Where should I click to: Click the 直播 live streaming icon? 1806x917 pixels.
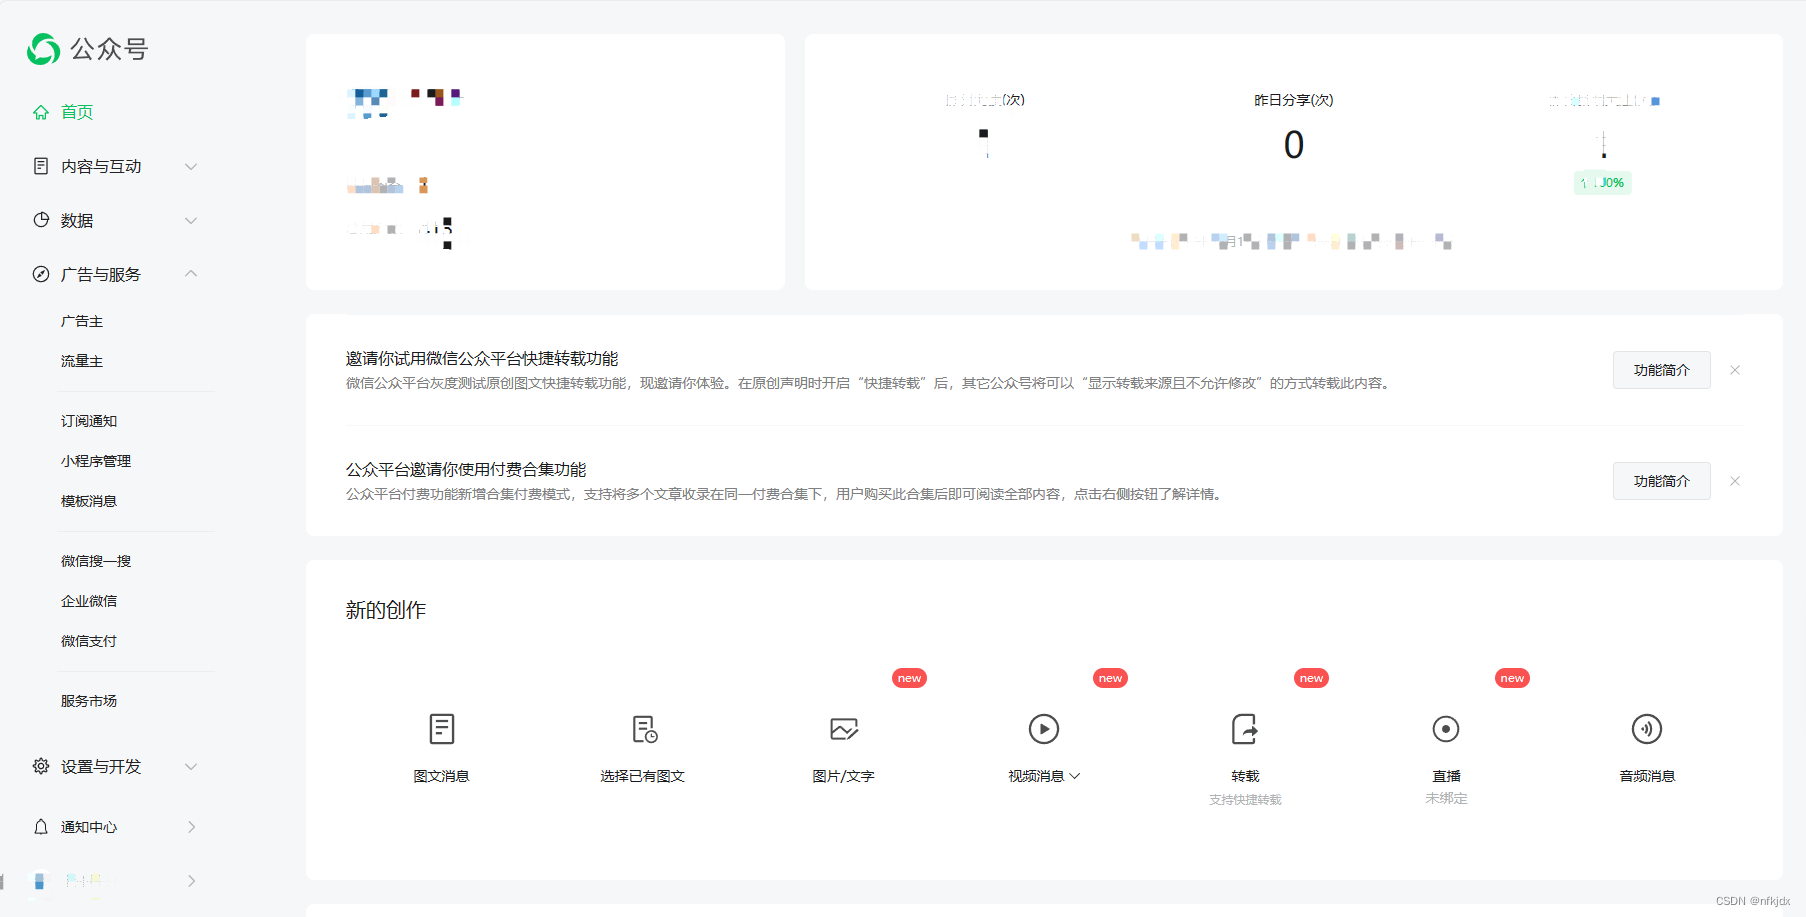click(1446, 729)
